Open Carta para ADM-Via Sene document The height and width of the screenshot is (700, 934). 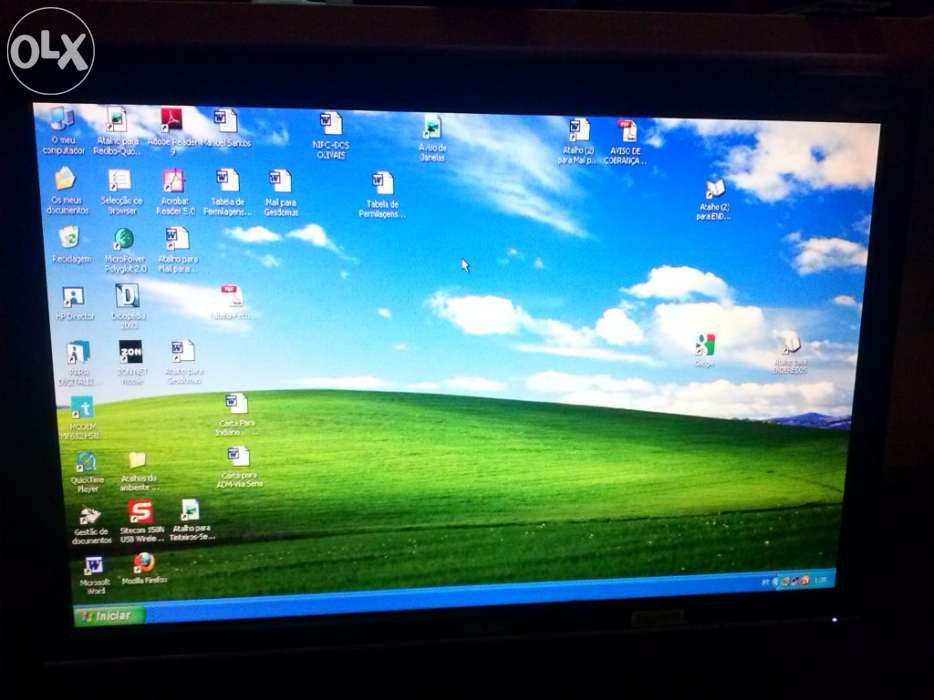coord(239,468)
